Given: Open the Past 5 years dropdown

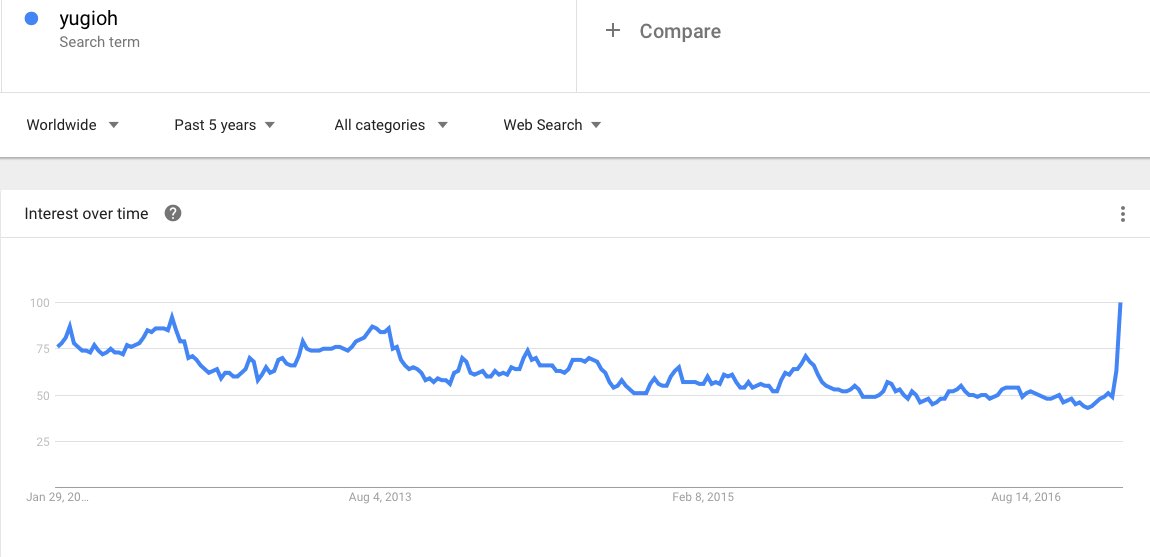Looking at the screenshot, I should click(x=224, y=125).
